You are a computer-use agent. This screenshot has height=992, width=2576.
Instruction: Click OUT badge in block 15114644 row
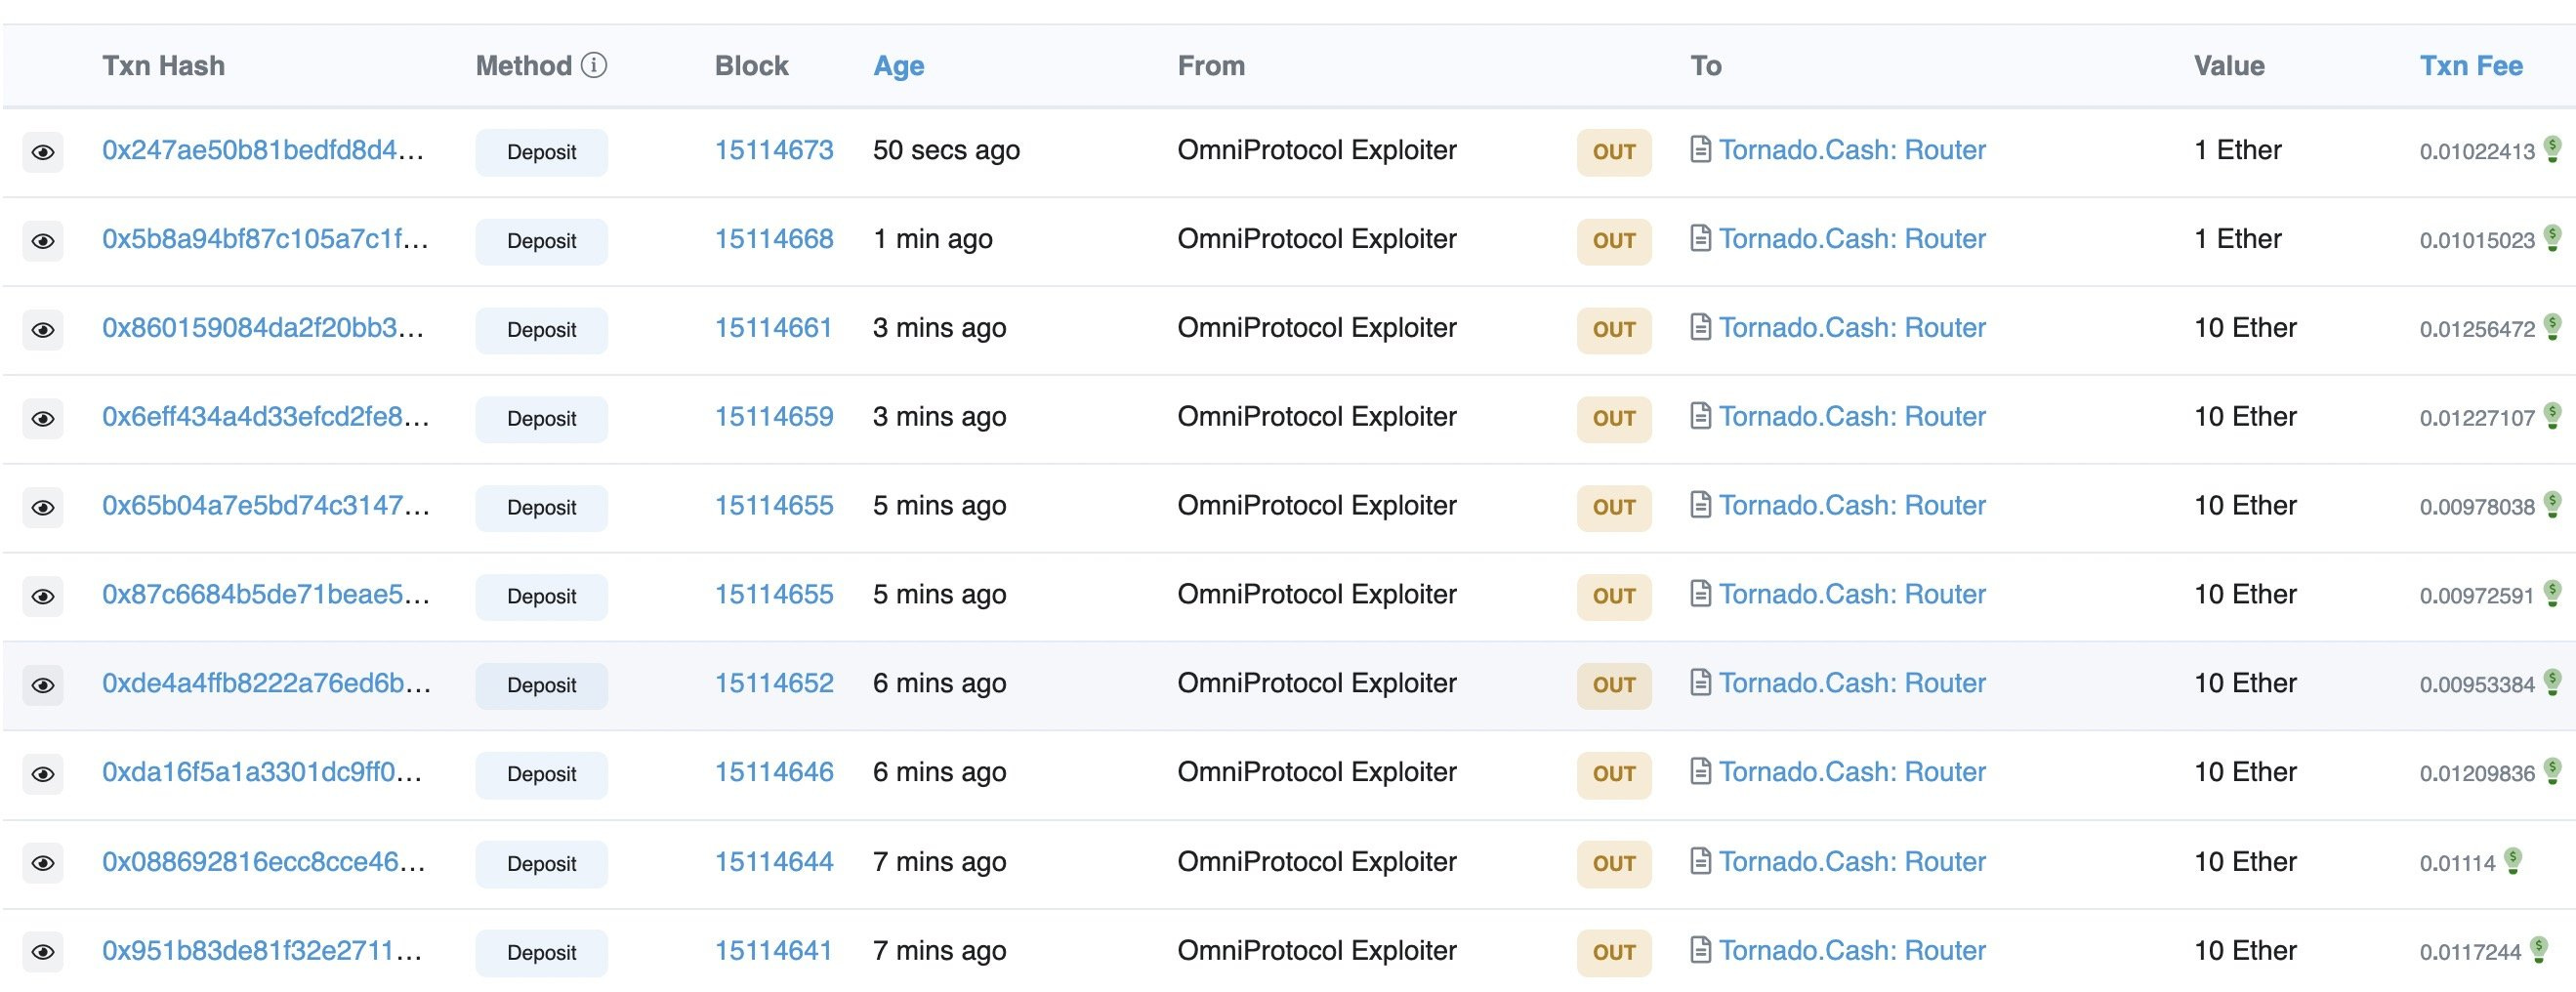coord(1614,863)
